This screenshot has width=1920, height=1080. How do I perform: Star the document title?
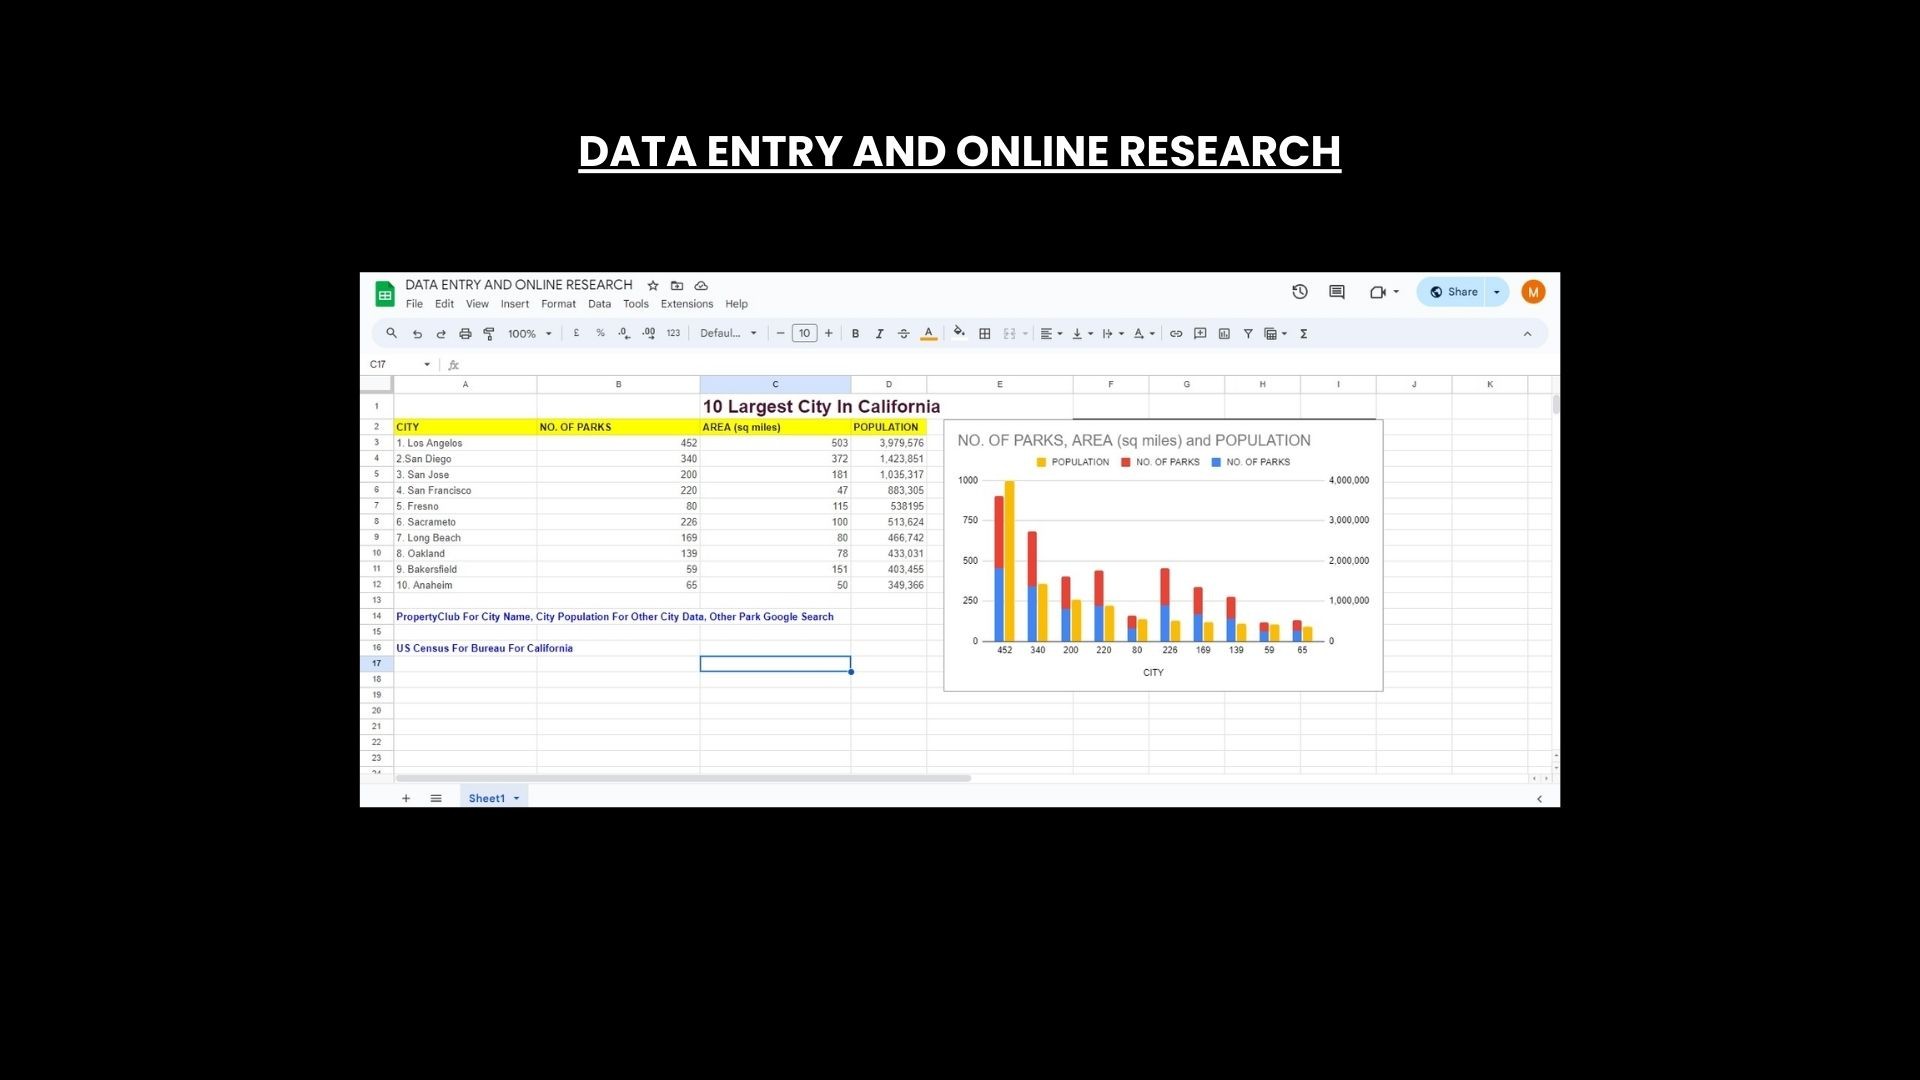click(653, 286)
